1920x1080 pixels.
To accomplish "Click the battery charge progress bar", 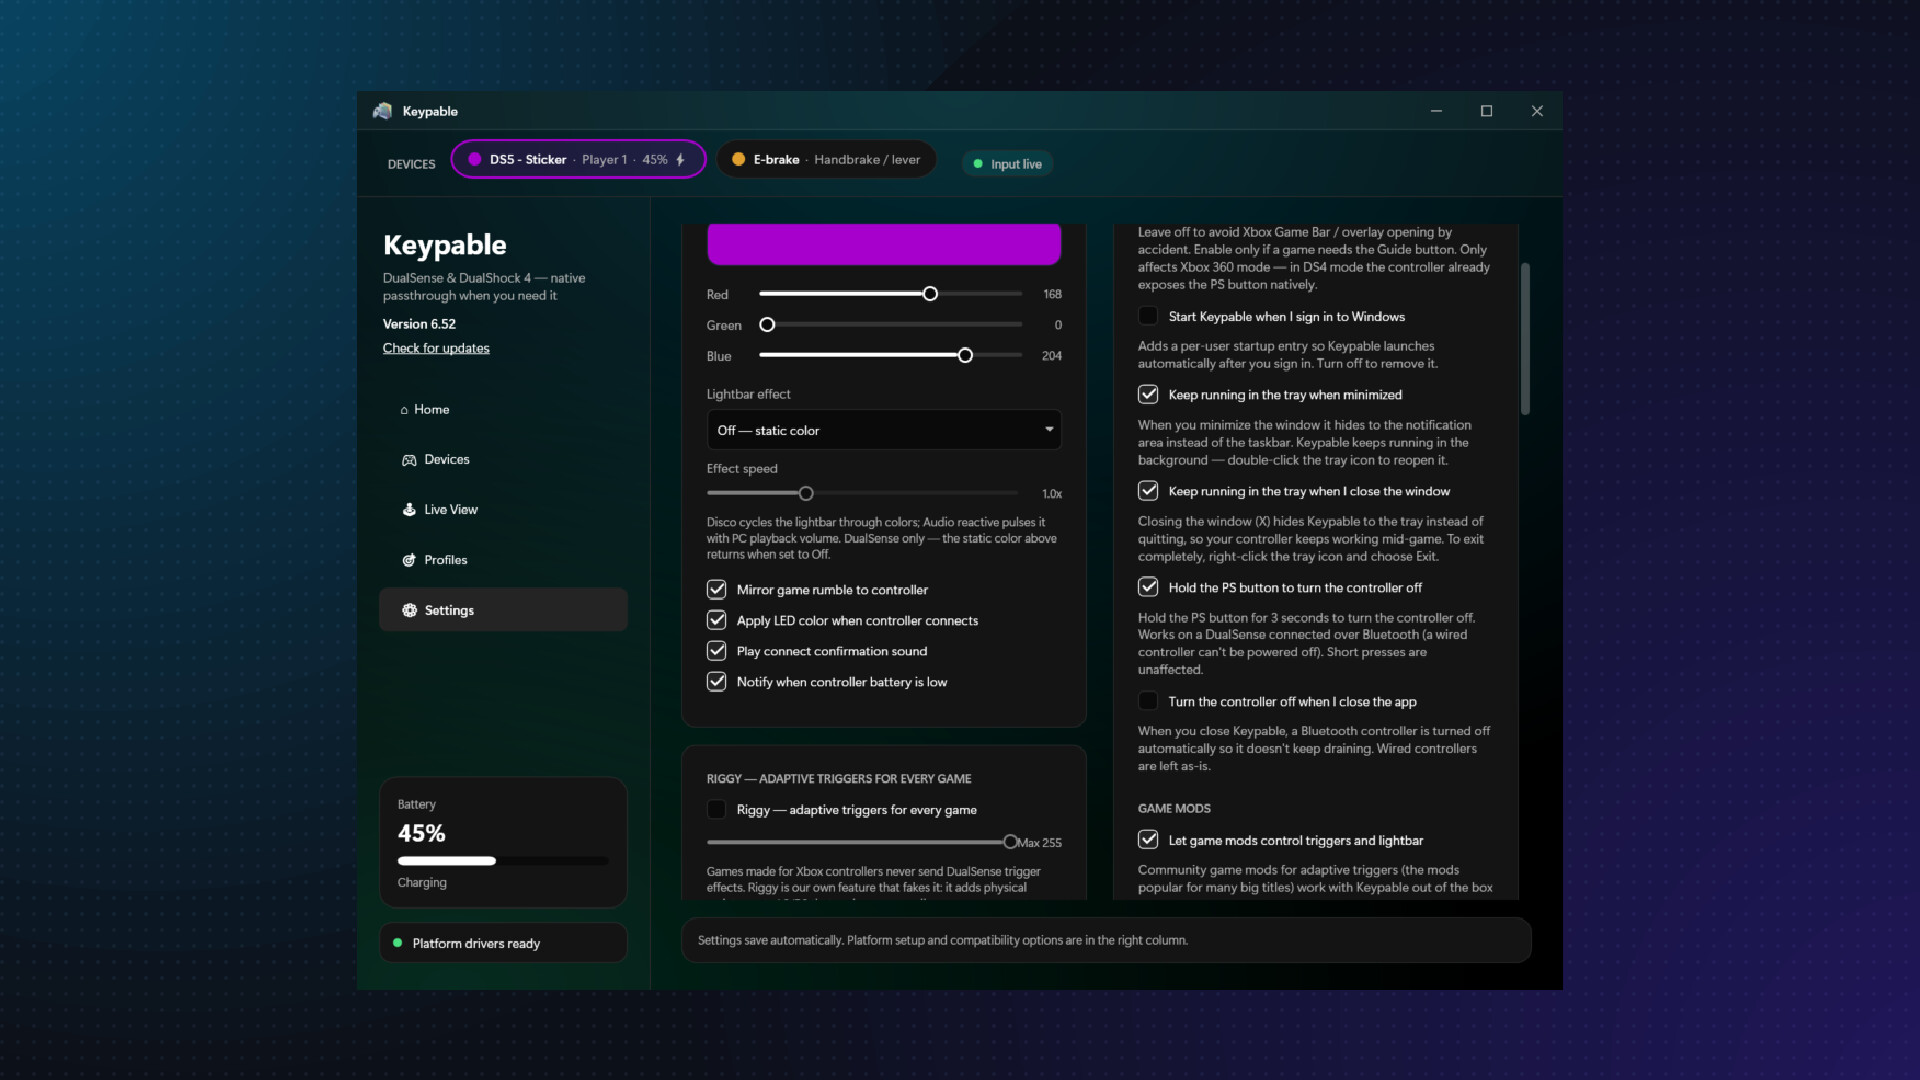I will 503,861.
